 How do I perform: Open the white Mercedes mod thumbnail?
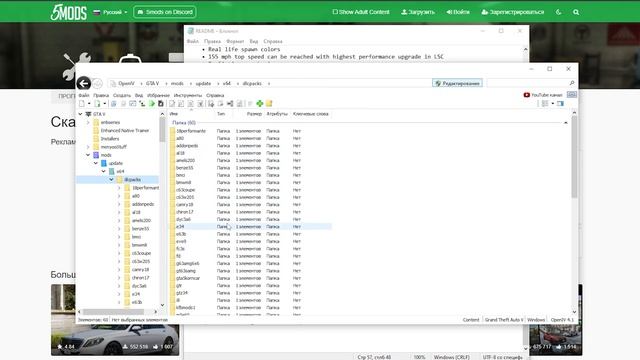tap(115, 320)
